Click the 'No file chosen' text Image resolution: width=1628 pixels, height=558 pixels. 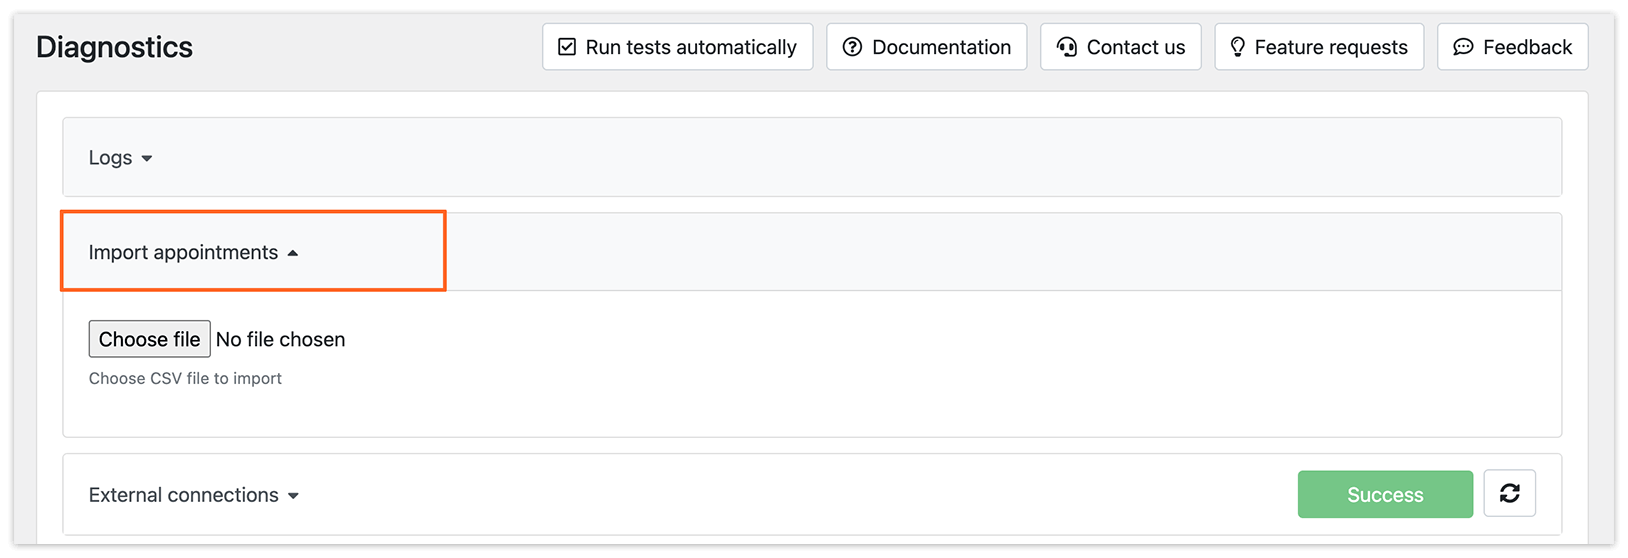(280, 340)
